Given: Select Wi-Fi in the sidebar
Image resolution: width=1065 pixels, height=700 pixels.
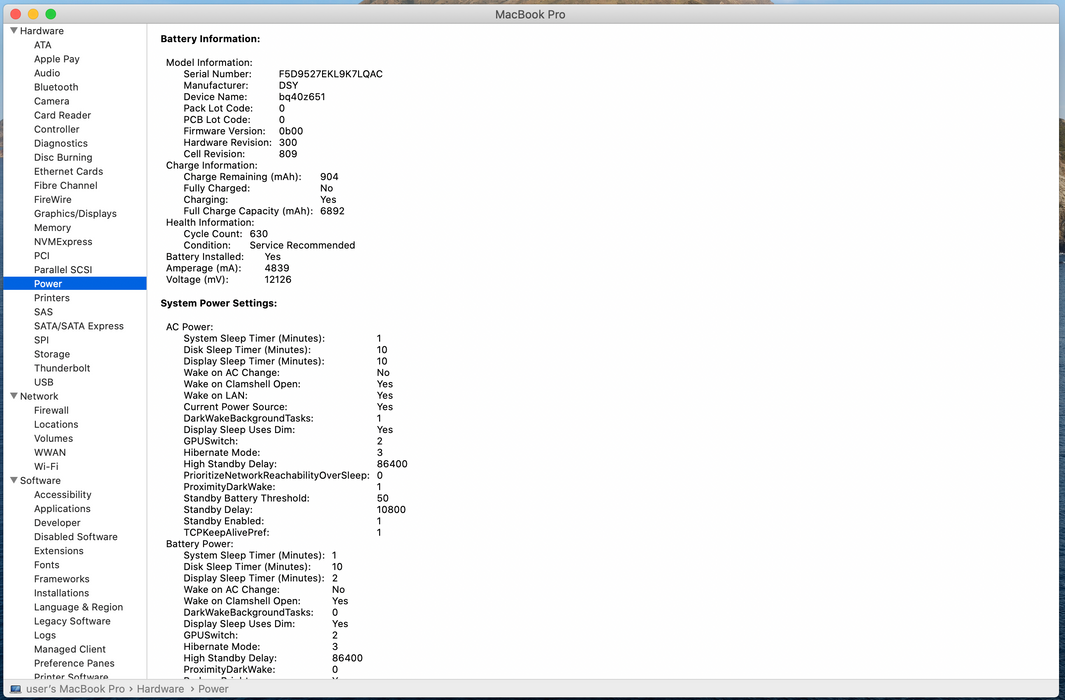Looking at the screenshot, I should [46, 466].
